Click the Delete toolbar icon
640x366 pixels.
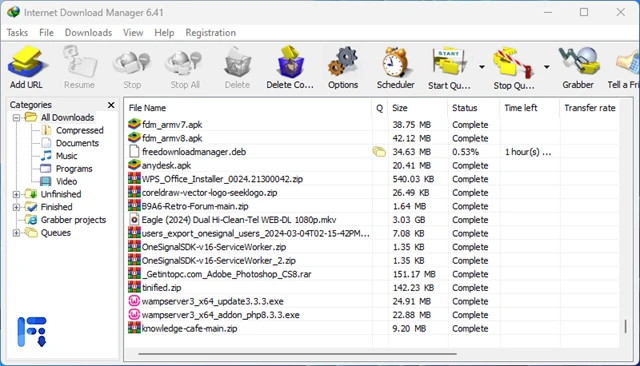pyautogui.click(x=237, y=62)
